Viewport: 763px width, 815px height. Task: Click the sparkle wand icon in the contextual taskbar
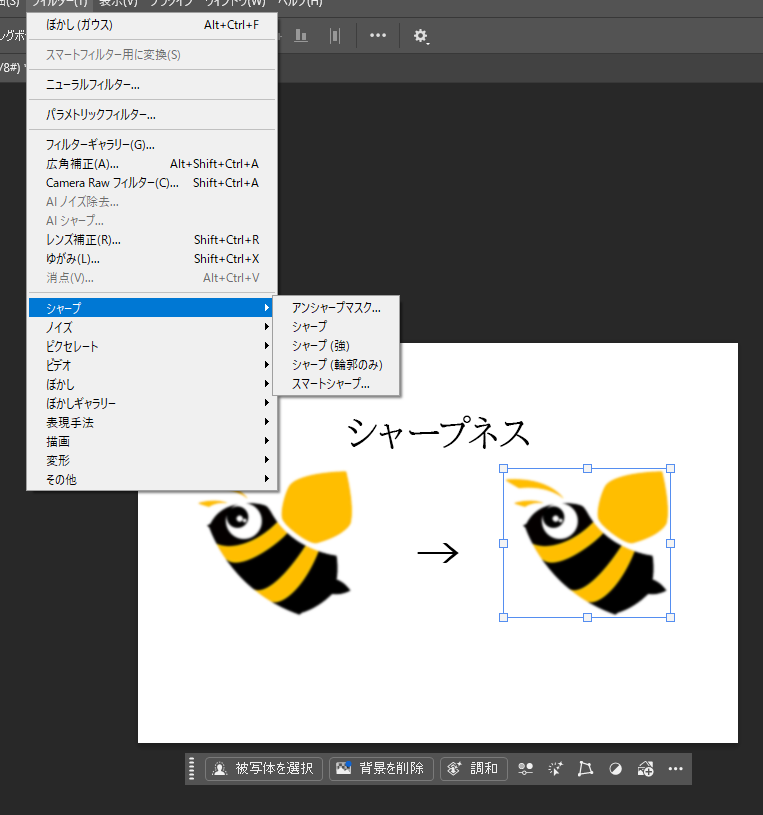(556, 768)
